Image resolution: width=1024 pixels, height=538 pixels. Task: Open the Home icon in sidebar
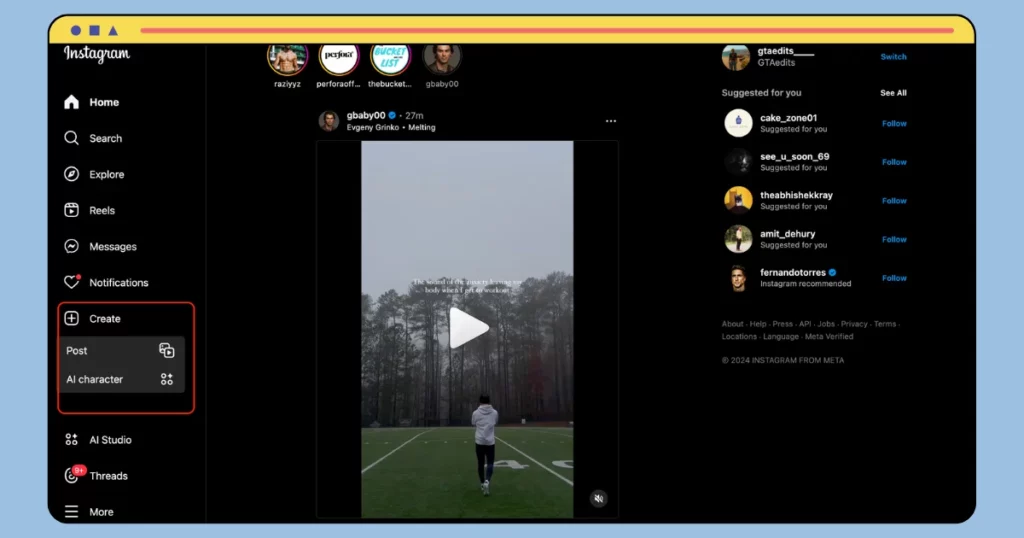click(x=71, y=102)
